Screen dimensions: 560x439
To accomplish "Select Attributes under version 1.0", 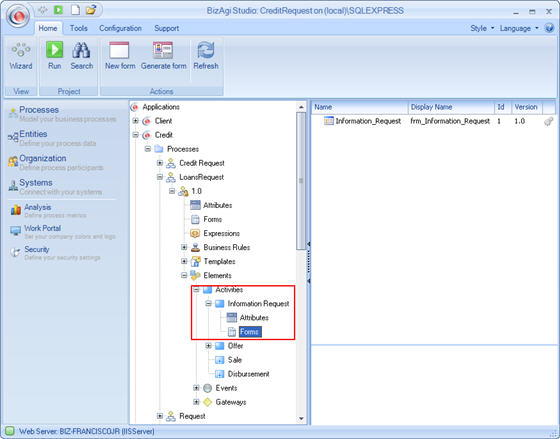I will [x=218, y=205].
